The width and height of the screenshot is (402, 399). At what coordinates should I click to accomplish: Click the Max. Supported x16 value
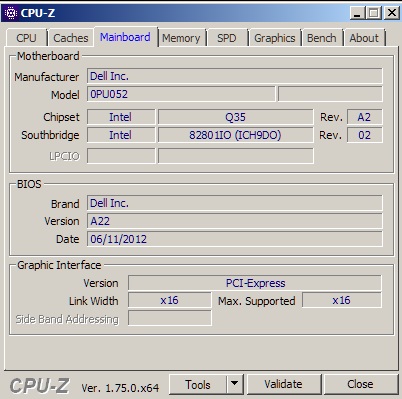point(342,300)
